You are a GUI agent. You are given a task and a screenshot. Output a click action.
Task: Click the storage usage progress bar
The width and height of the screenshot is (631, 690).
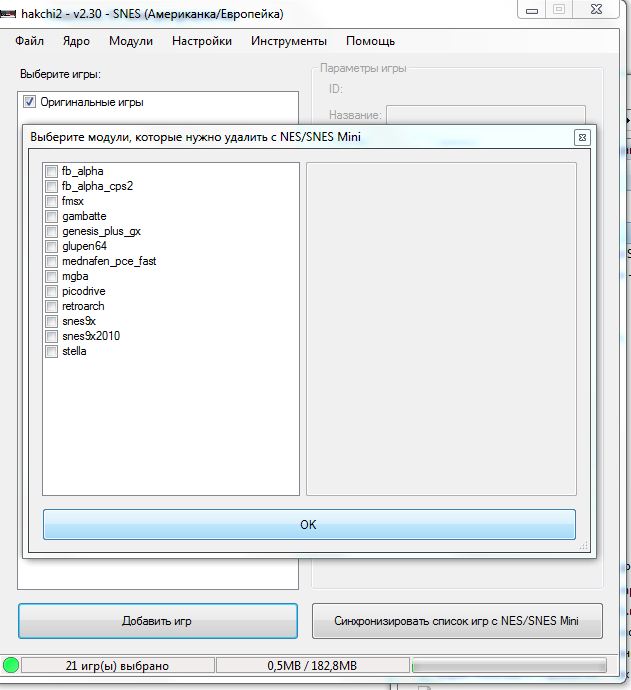click(509, 665)
